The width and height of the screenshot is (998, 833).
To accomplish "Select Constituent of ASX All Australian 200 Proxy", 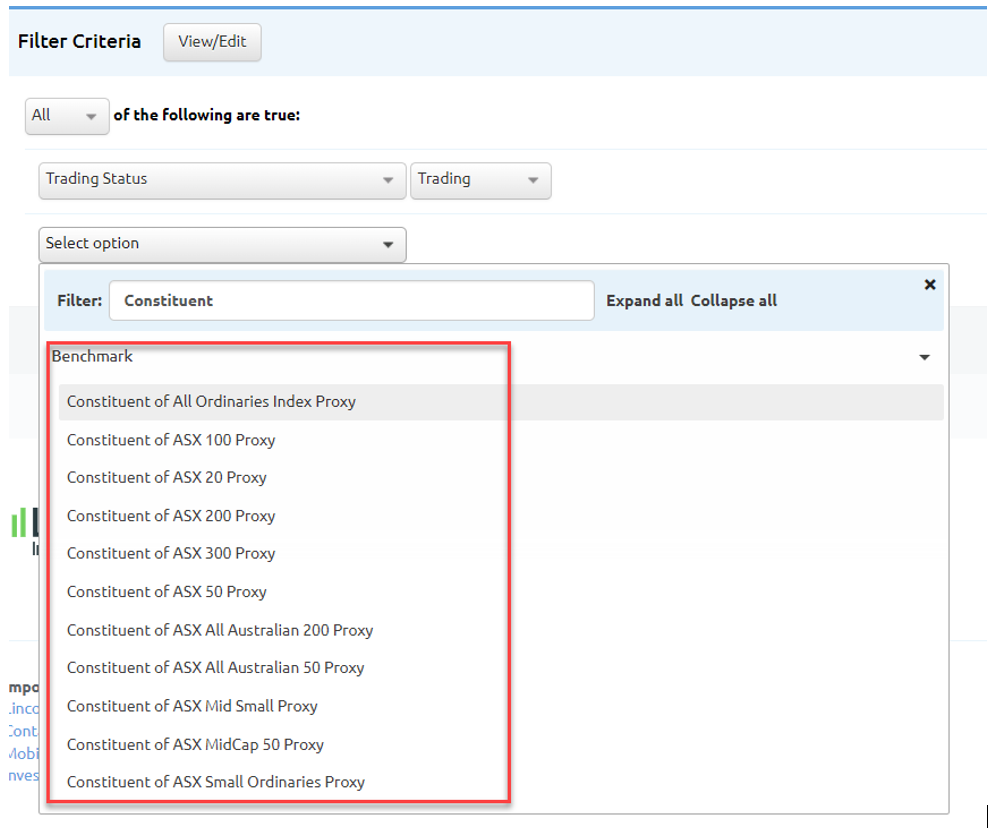I will (220, 630).
